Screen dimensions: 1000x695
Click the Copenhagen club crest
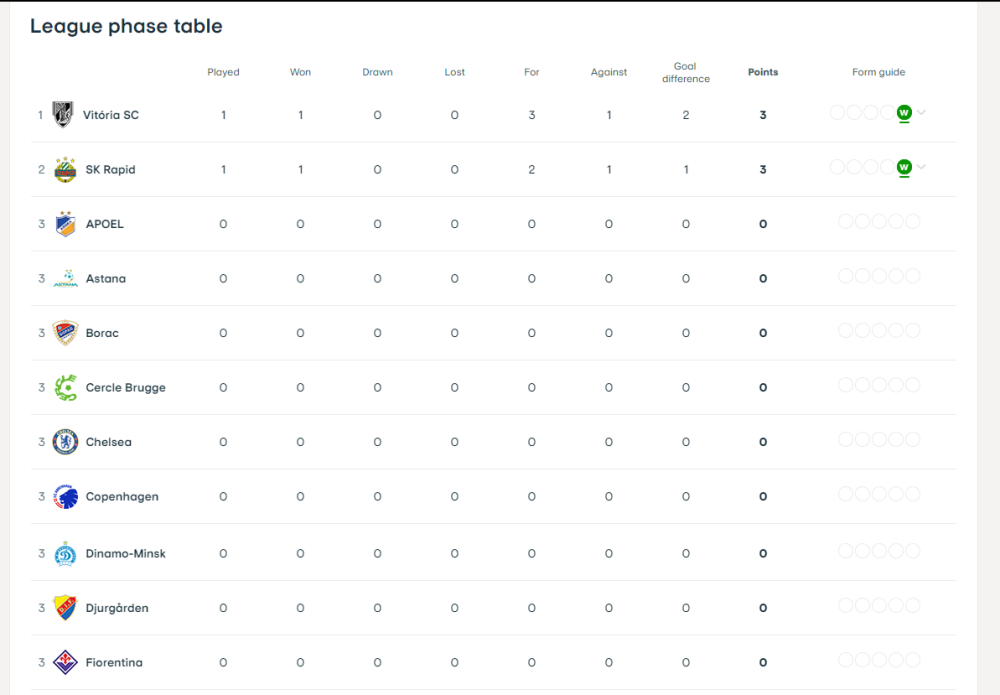[x=65, y=497]
